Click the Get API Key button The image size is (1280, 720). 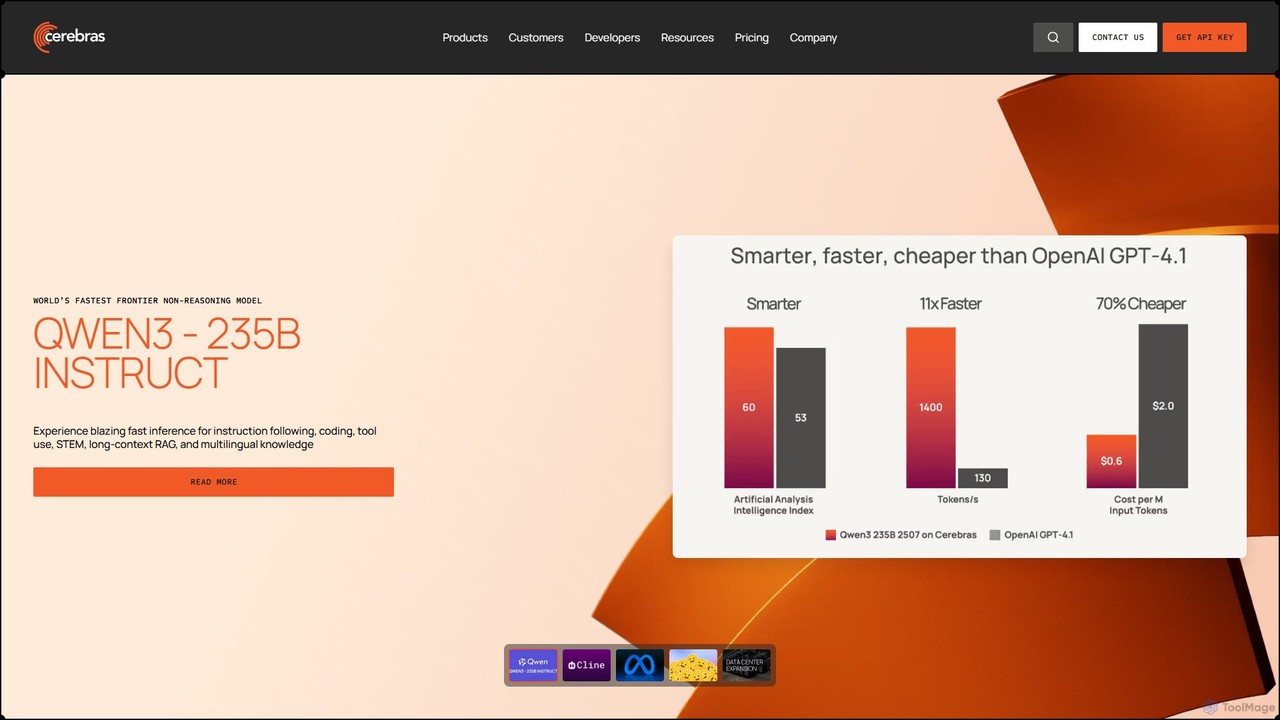[1205, 37]
